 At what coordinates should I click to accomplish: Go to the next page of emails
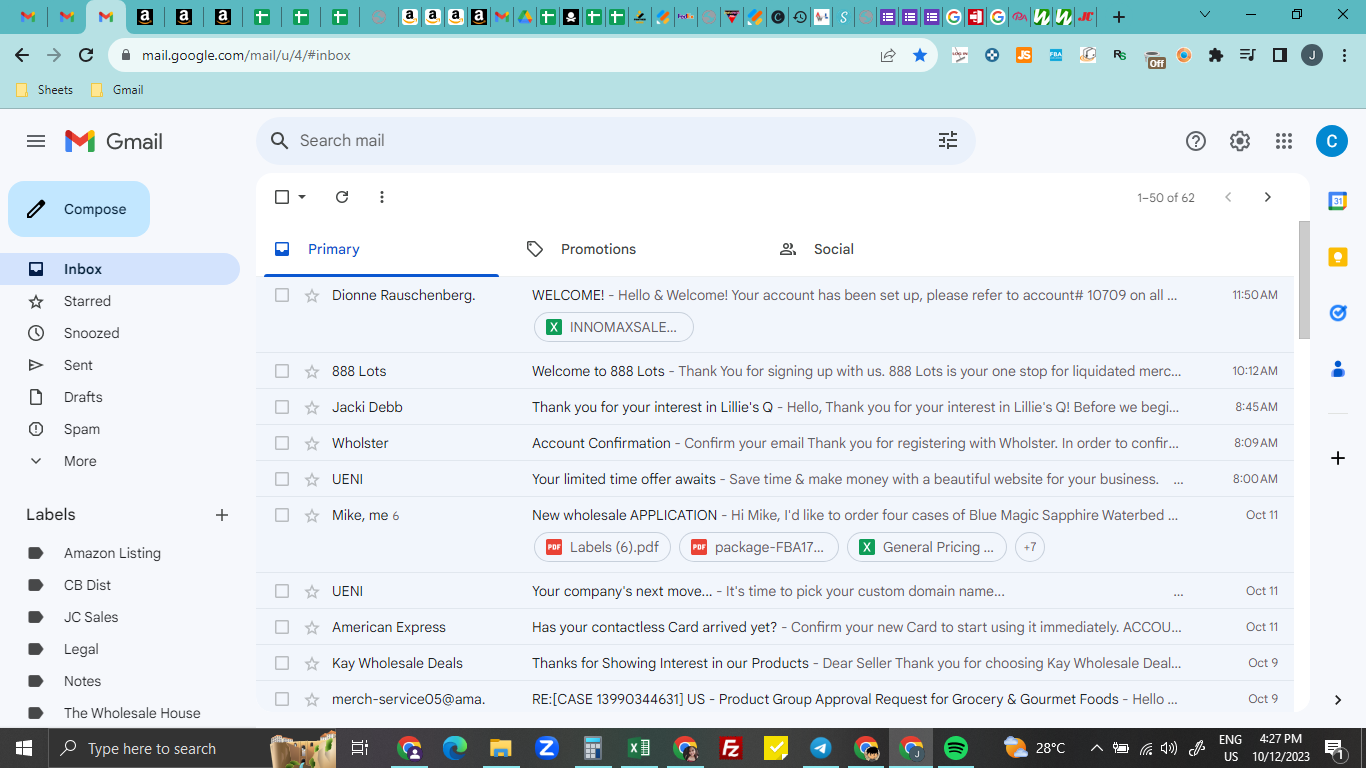pyautogui.click(x=1268, y=197)
